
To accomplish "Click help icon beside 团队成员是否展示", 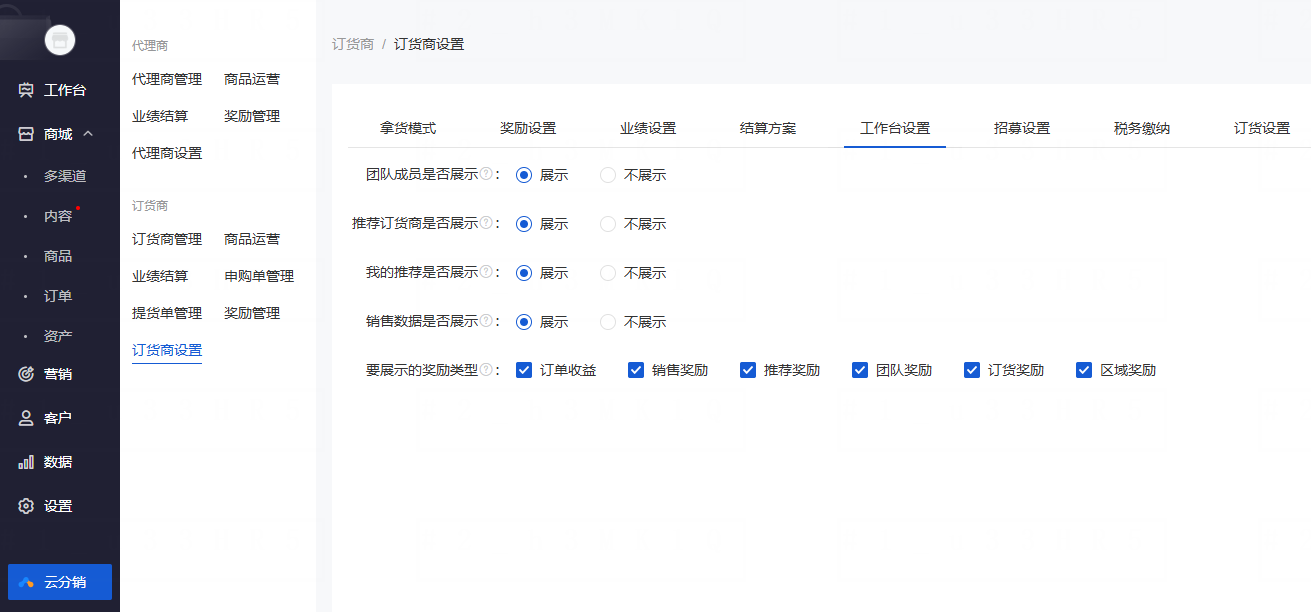I will tap(486, 174).
